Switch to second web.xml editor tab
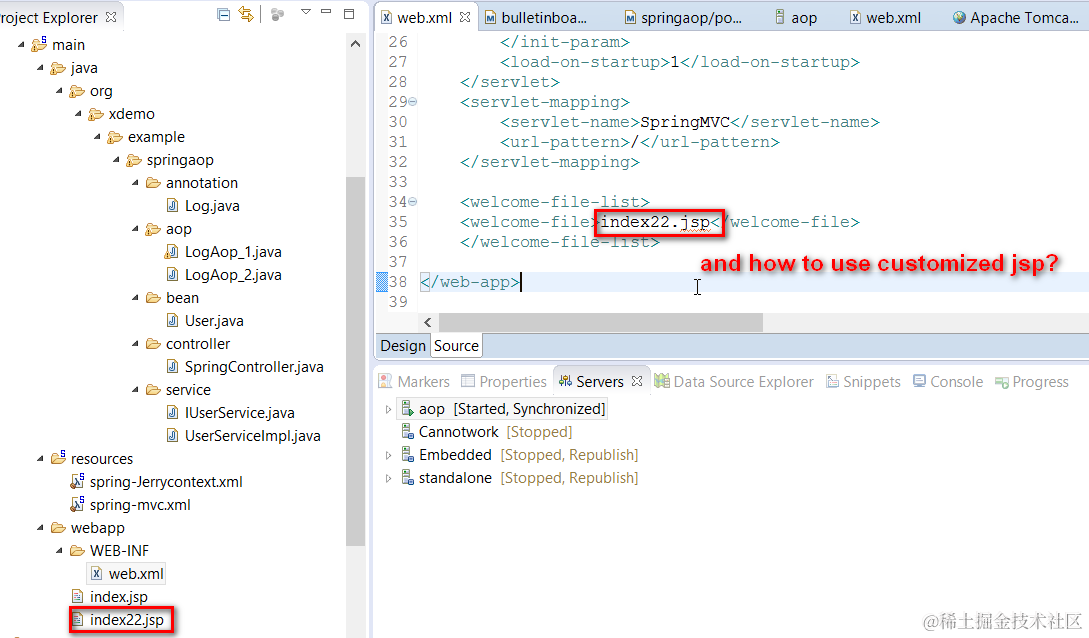Image resolution: width=1089 pixels, height=638 pixels. (886, 18)
